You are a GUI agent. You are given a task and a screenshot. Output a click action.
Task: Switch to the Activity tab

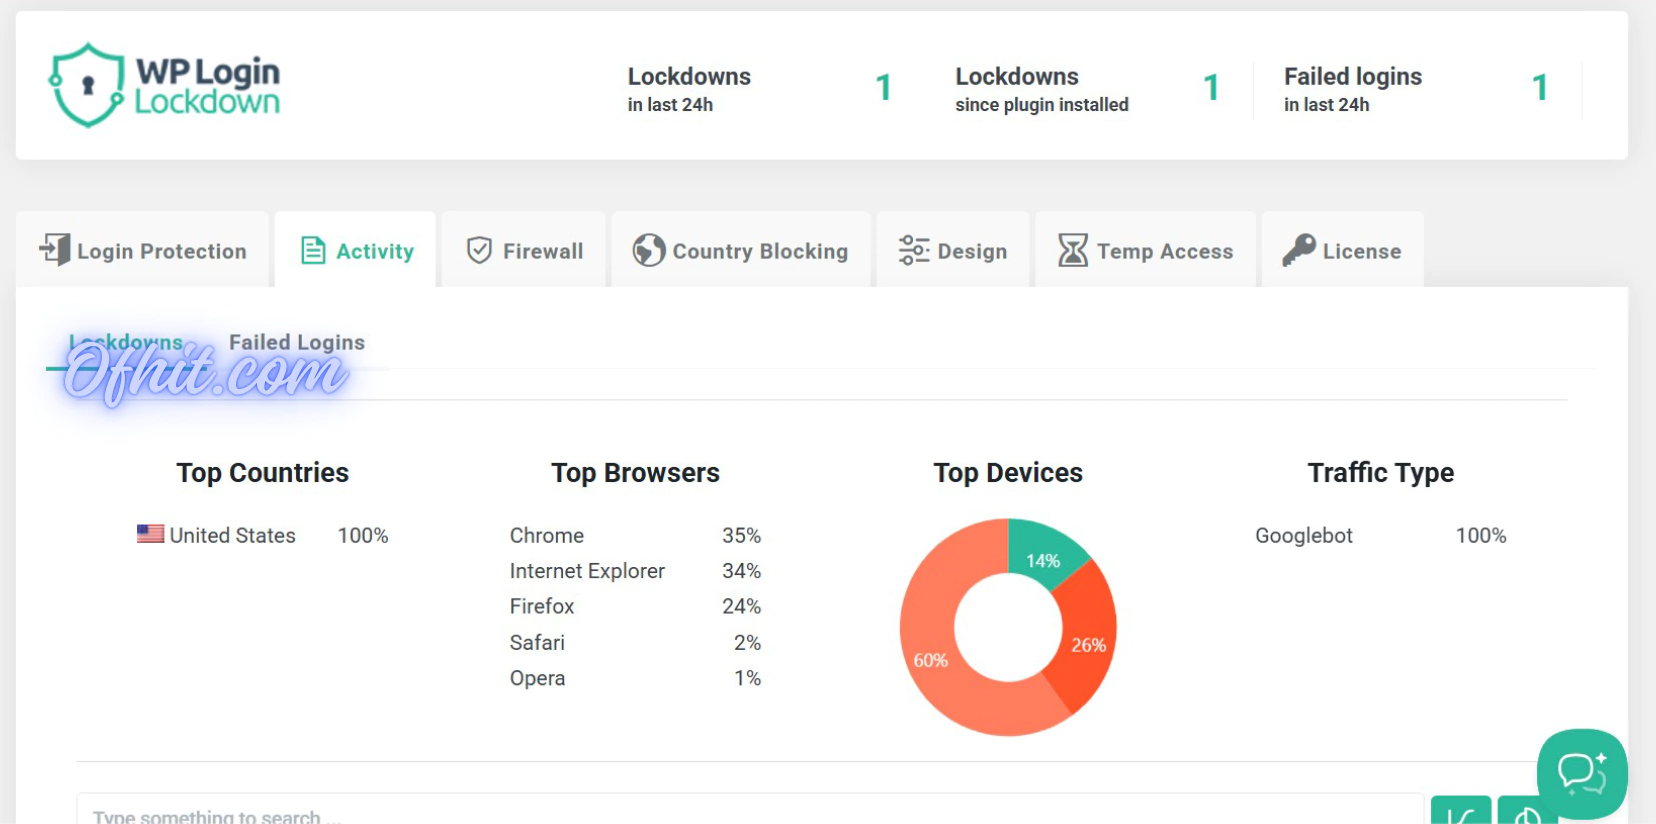tap(356, 251)
